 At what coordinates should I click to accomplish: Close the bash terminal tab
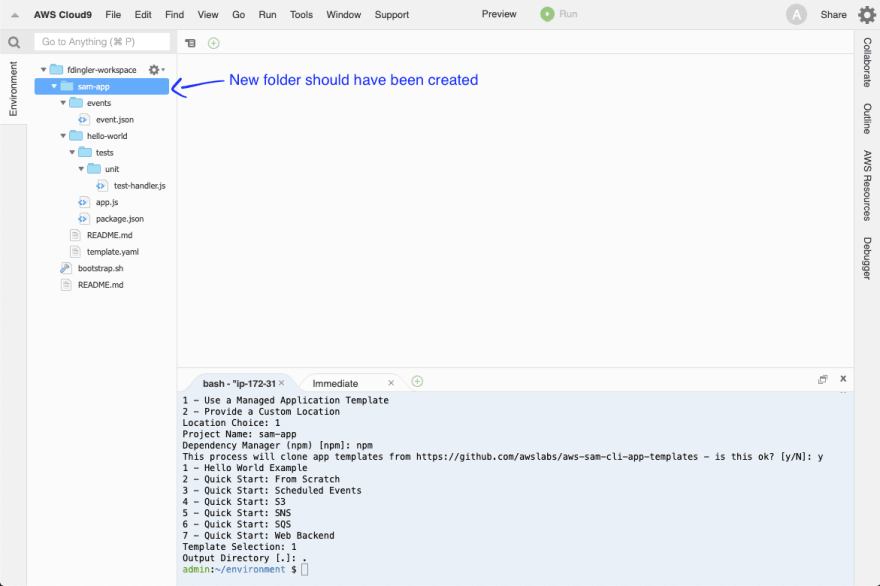[282, 383]
